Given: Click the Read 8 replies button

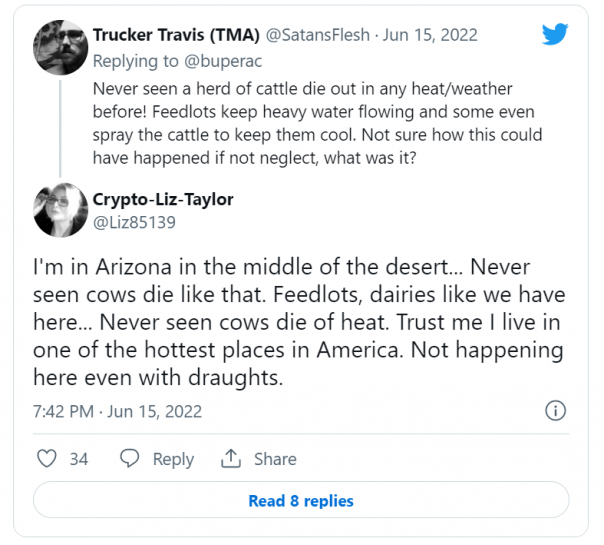Looking at the screenshot, I should [x=301, y=501].
